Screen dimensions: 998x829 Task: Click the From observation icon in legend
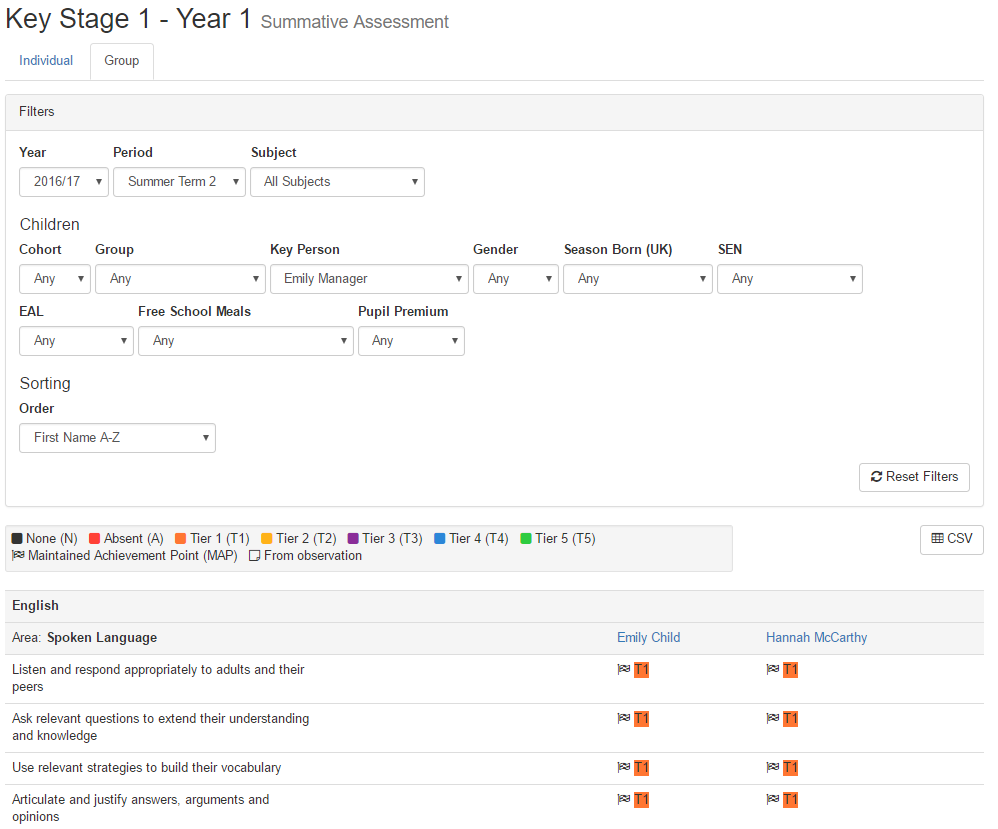[255, 556]
